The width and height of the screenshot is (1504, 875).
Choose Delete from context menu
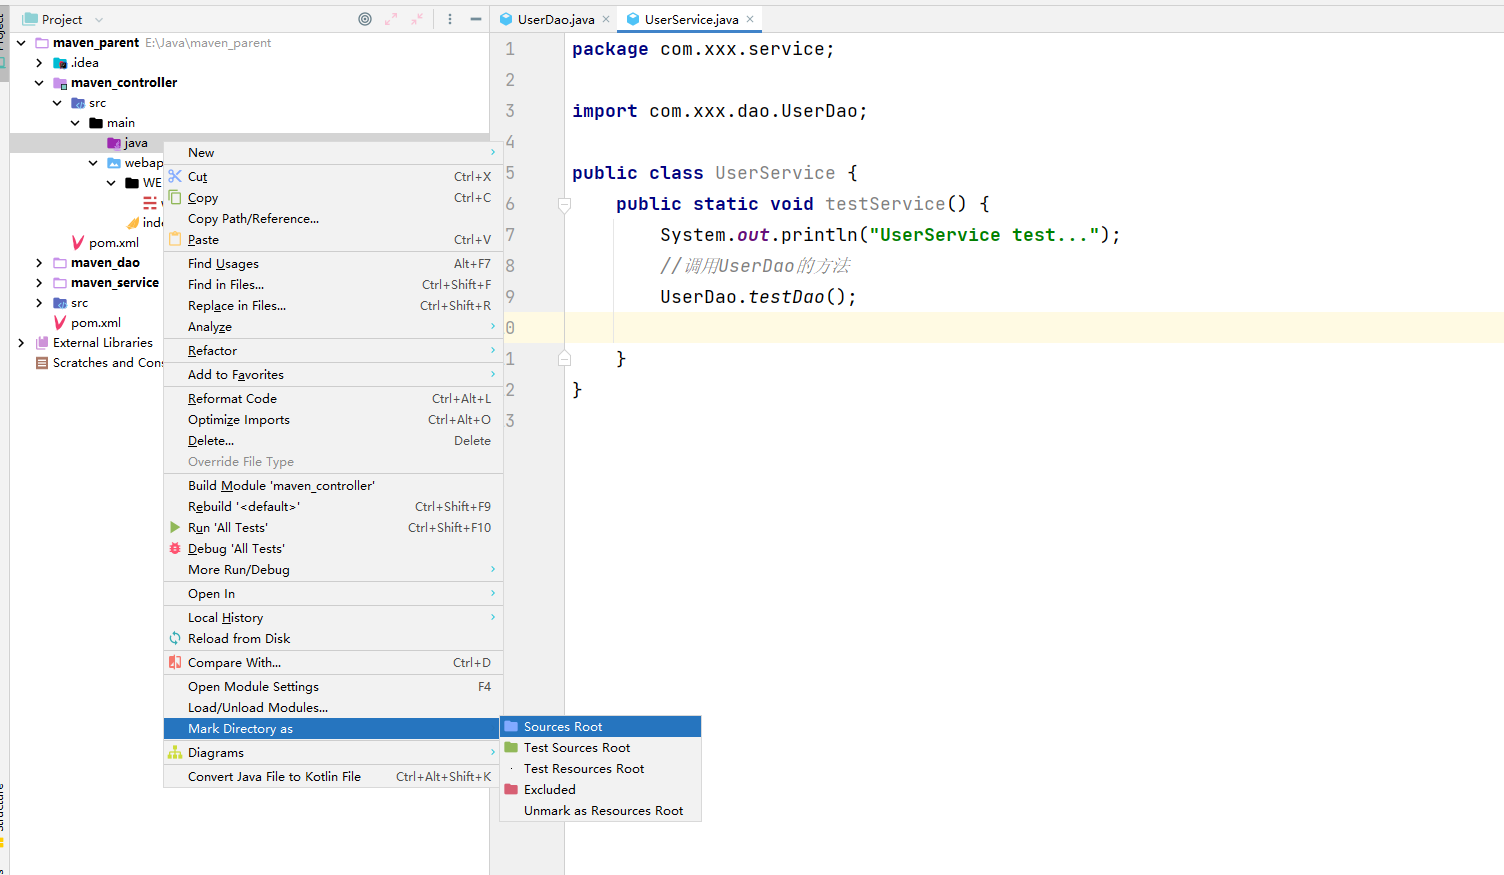(333, 441)
